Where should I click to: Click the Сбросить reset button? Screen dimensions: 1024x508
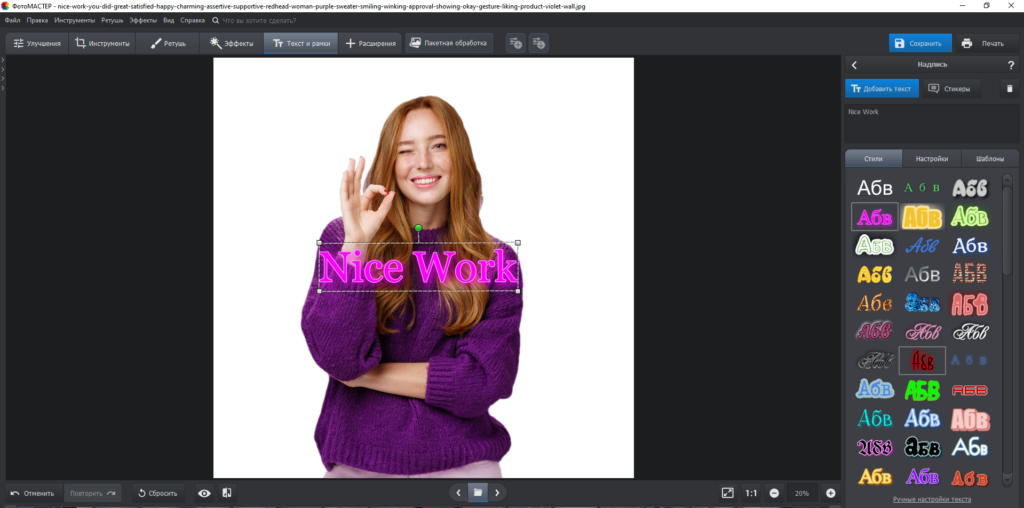(x=159, y=493)
